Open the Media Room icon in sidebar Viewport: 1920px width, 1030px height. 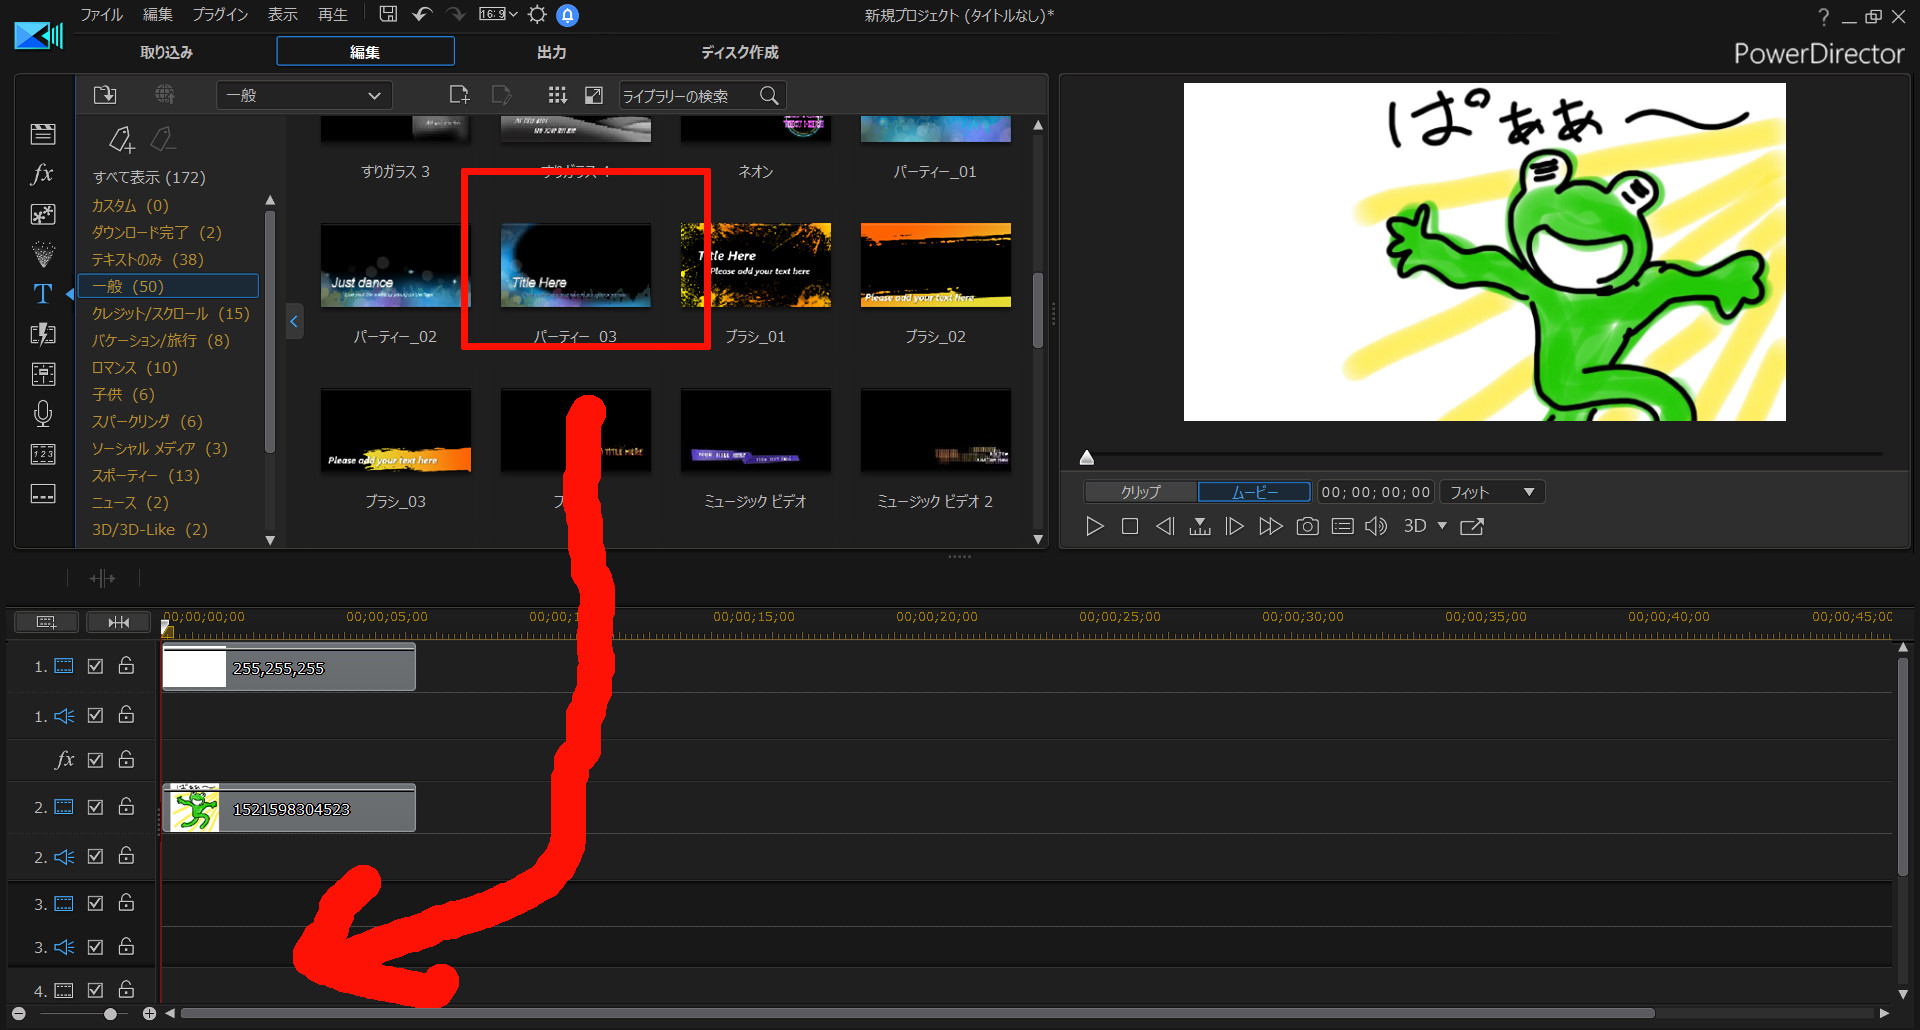coord(43,134)
